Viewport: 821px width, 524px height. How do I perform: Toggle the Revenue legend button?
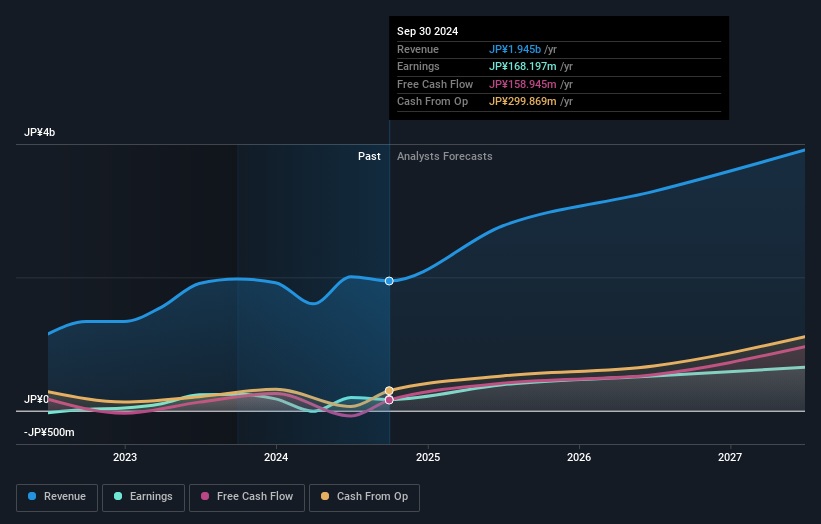coord(57,497)
